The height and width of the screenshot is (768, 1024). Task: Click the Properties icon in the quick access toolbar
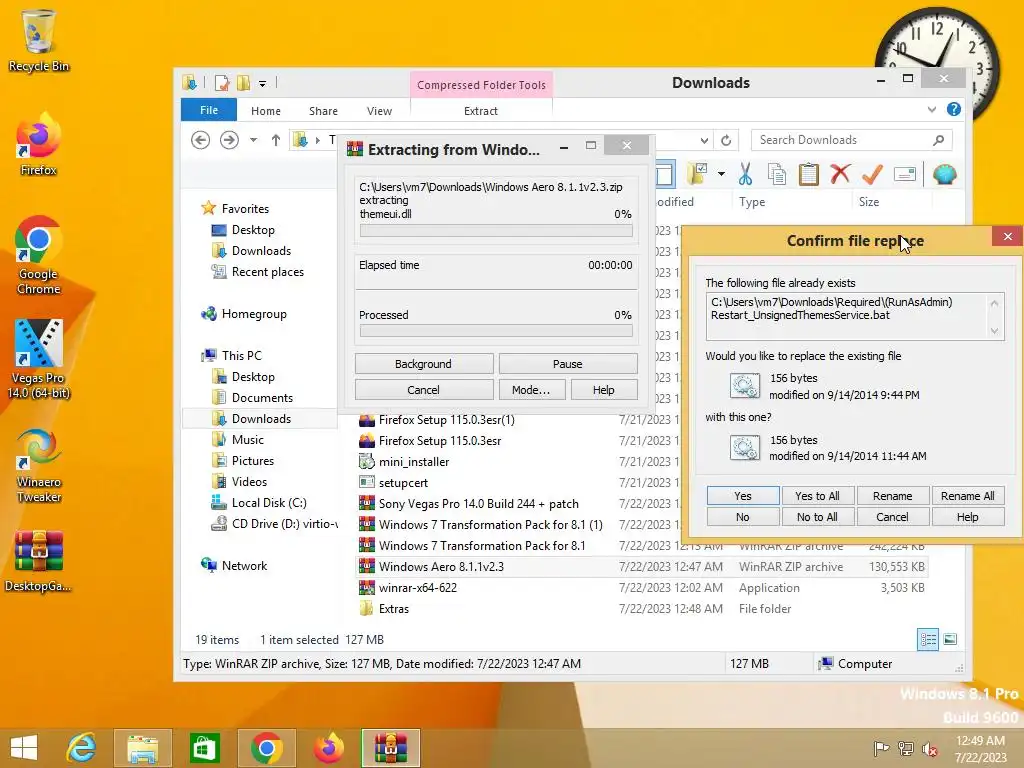(222, 83)
